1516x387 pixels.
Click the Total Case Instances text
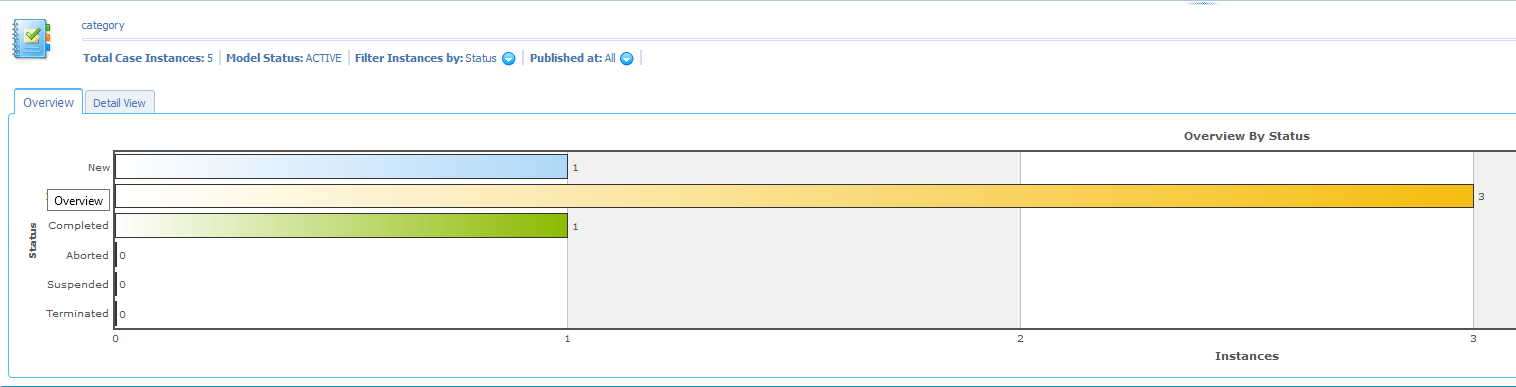coord(148,58)
